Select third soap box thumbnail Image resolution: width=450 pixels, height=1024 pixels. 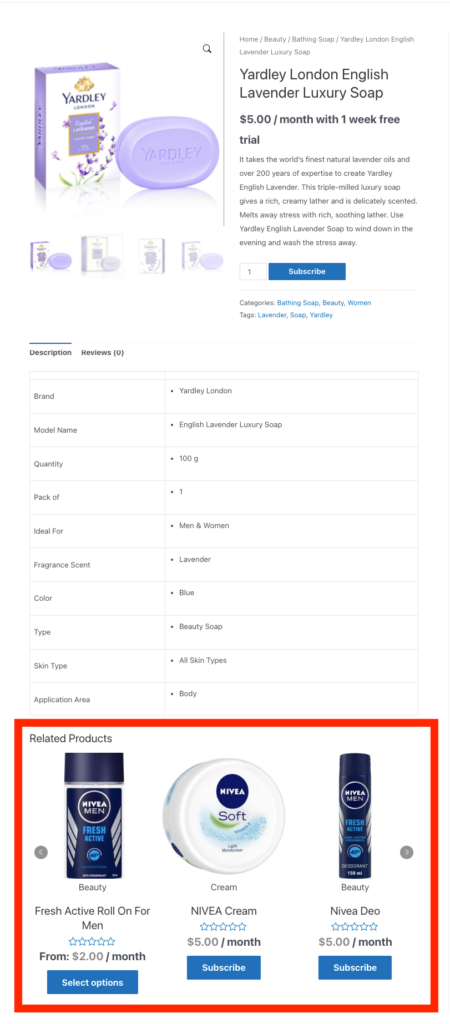152,256
